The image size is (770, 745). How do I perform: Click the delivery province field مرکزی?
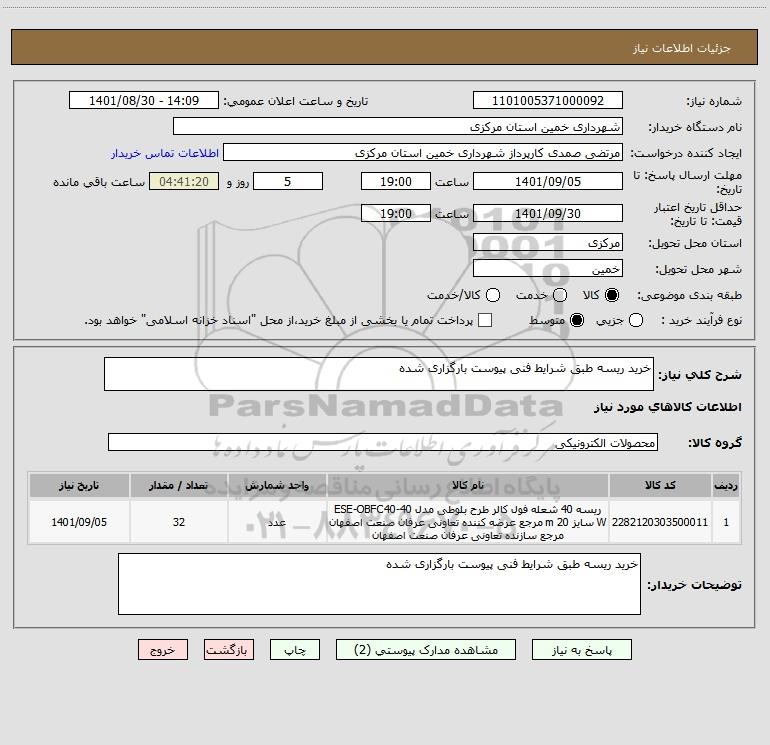pos(548,243)
